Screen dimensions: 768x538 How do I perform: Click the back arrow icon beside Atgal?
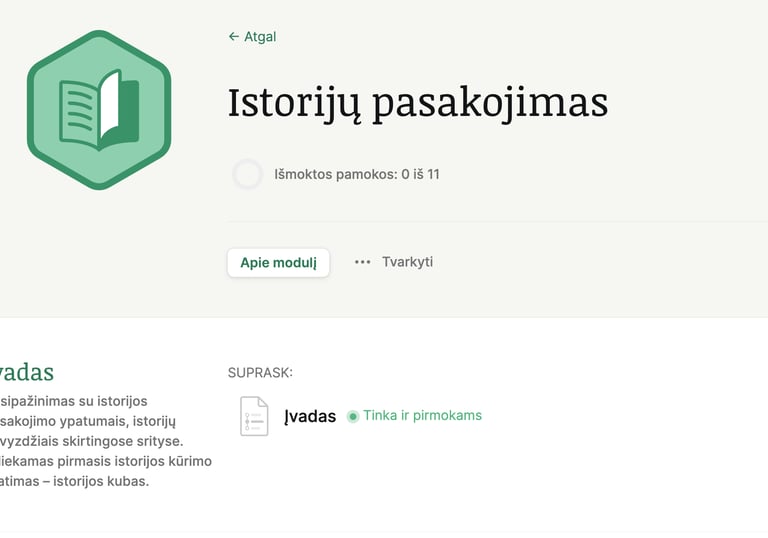click(x=234, y=37)
